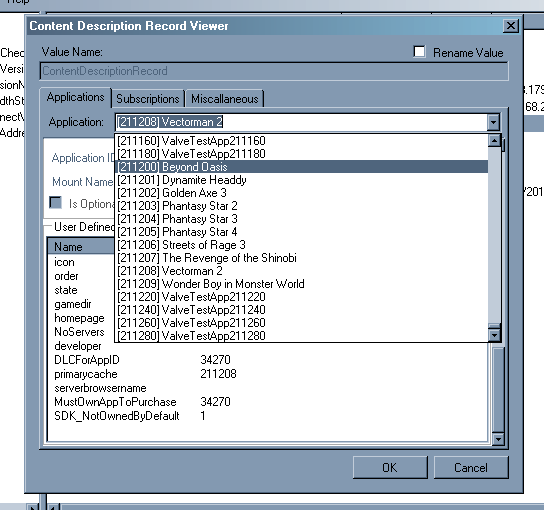Select [211205] Phantasy Star 4
This screenshot has height=510, width=544.
tap(301, 232)
